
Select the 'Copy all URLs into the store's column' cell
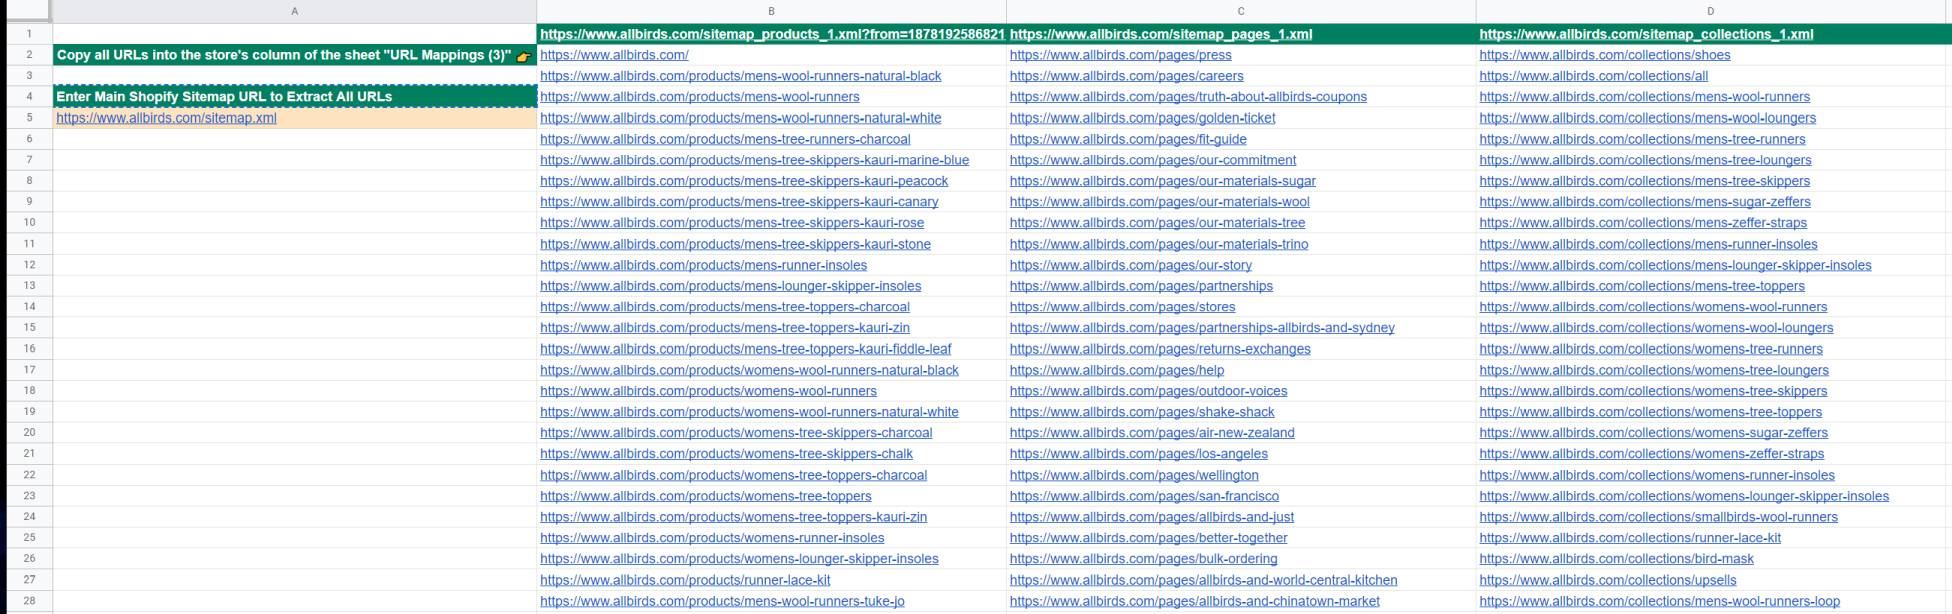tap(294, 55)
